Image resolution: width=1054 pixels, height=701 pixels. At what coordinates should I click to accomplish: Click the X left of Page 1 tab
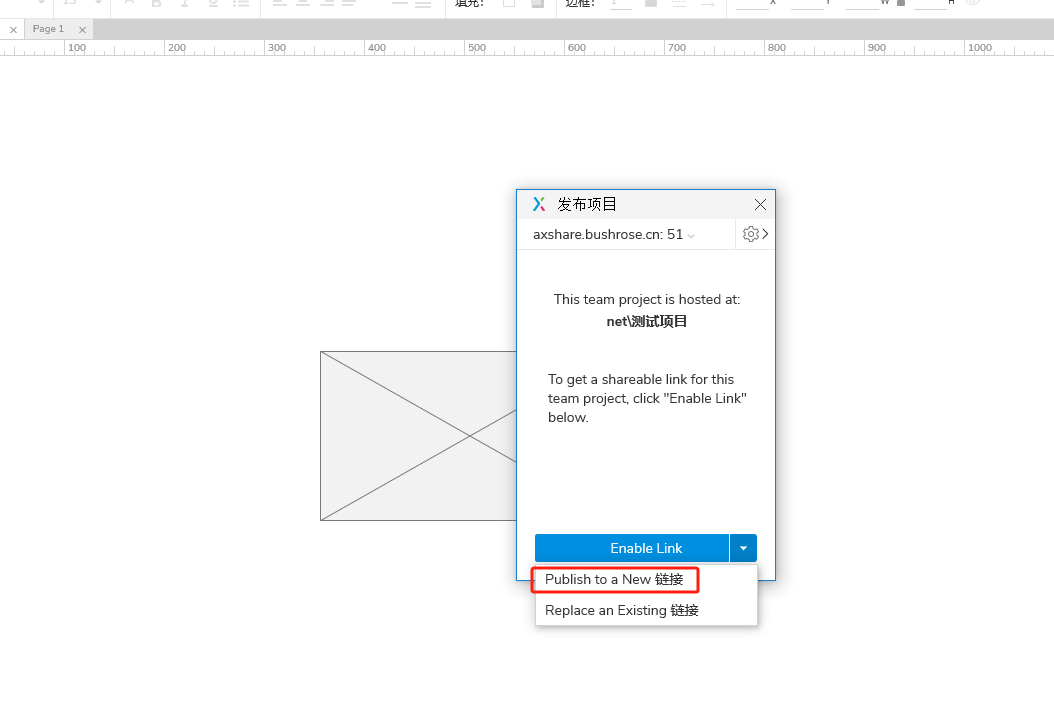pos(13,30)
